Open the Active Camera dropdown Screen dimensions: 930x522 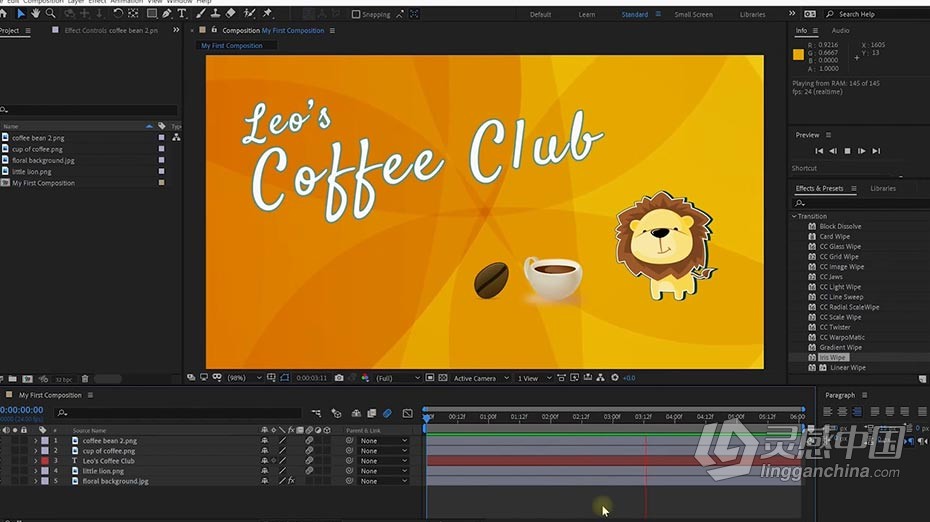coord(480,378)
